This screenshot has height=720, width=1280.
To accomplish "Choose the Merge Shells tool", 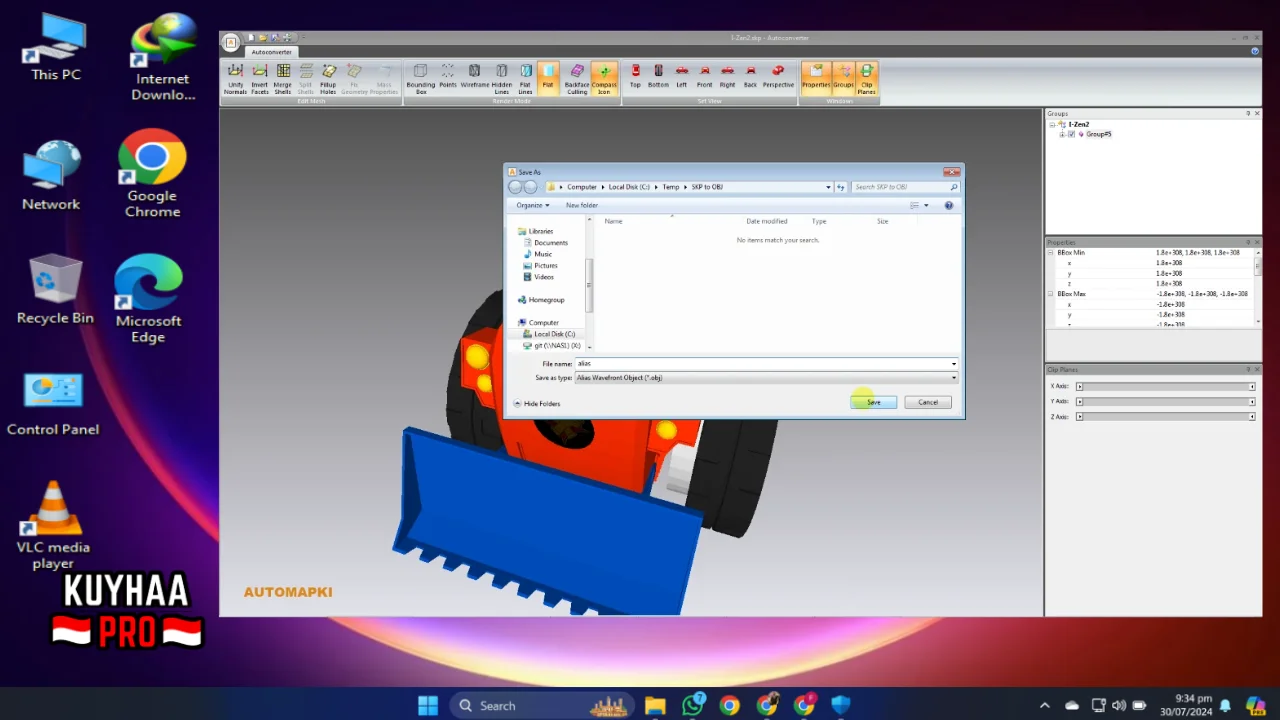I will coord(283,78).
